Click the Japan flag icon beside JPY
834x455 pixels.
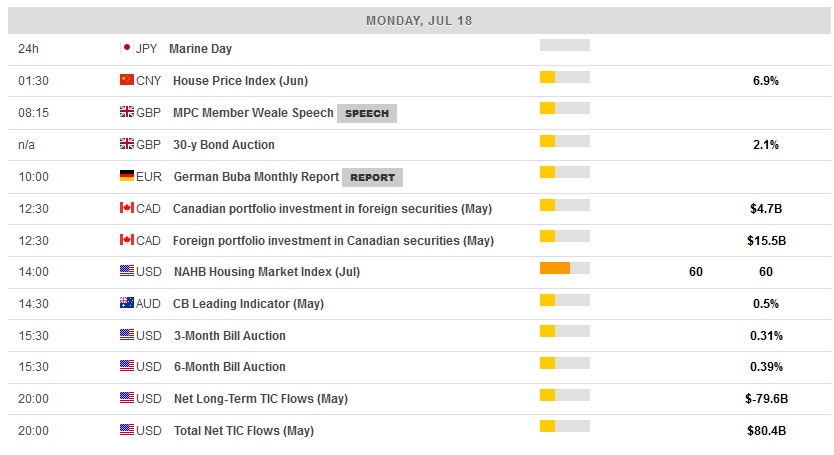click(126, 48)
